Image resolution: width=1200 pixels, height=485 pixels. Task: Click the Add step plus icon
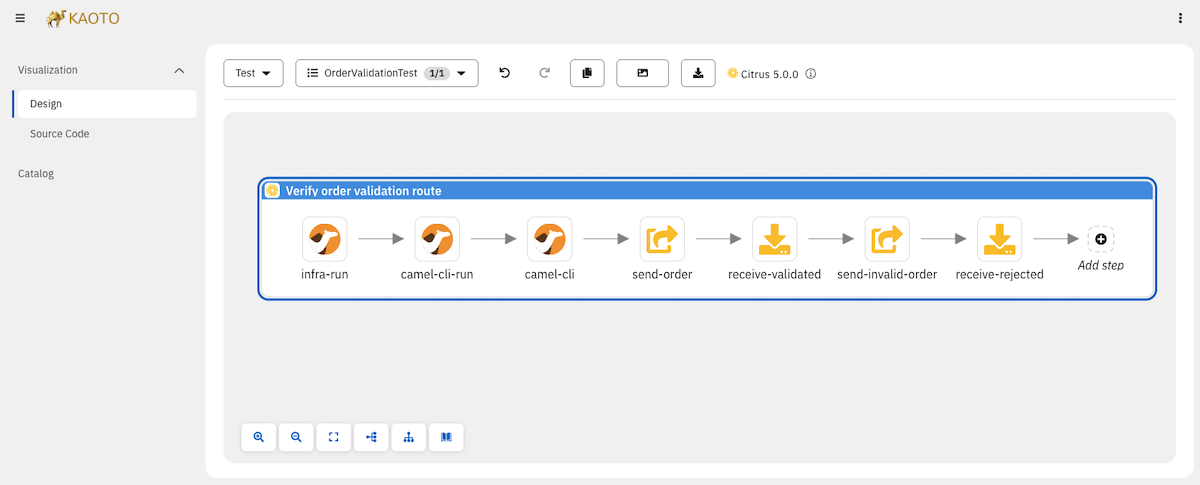tap(1101, 240)
